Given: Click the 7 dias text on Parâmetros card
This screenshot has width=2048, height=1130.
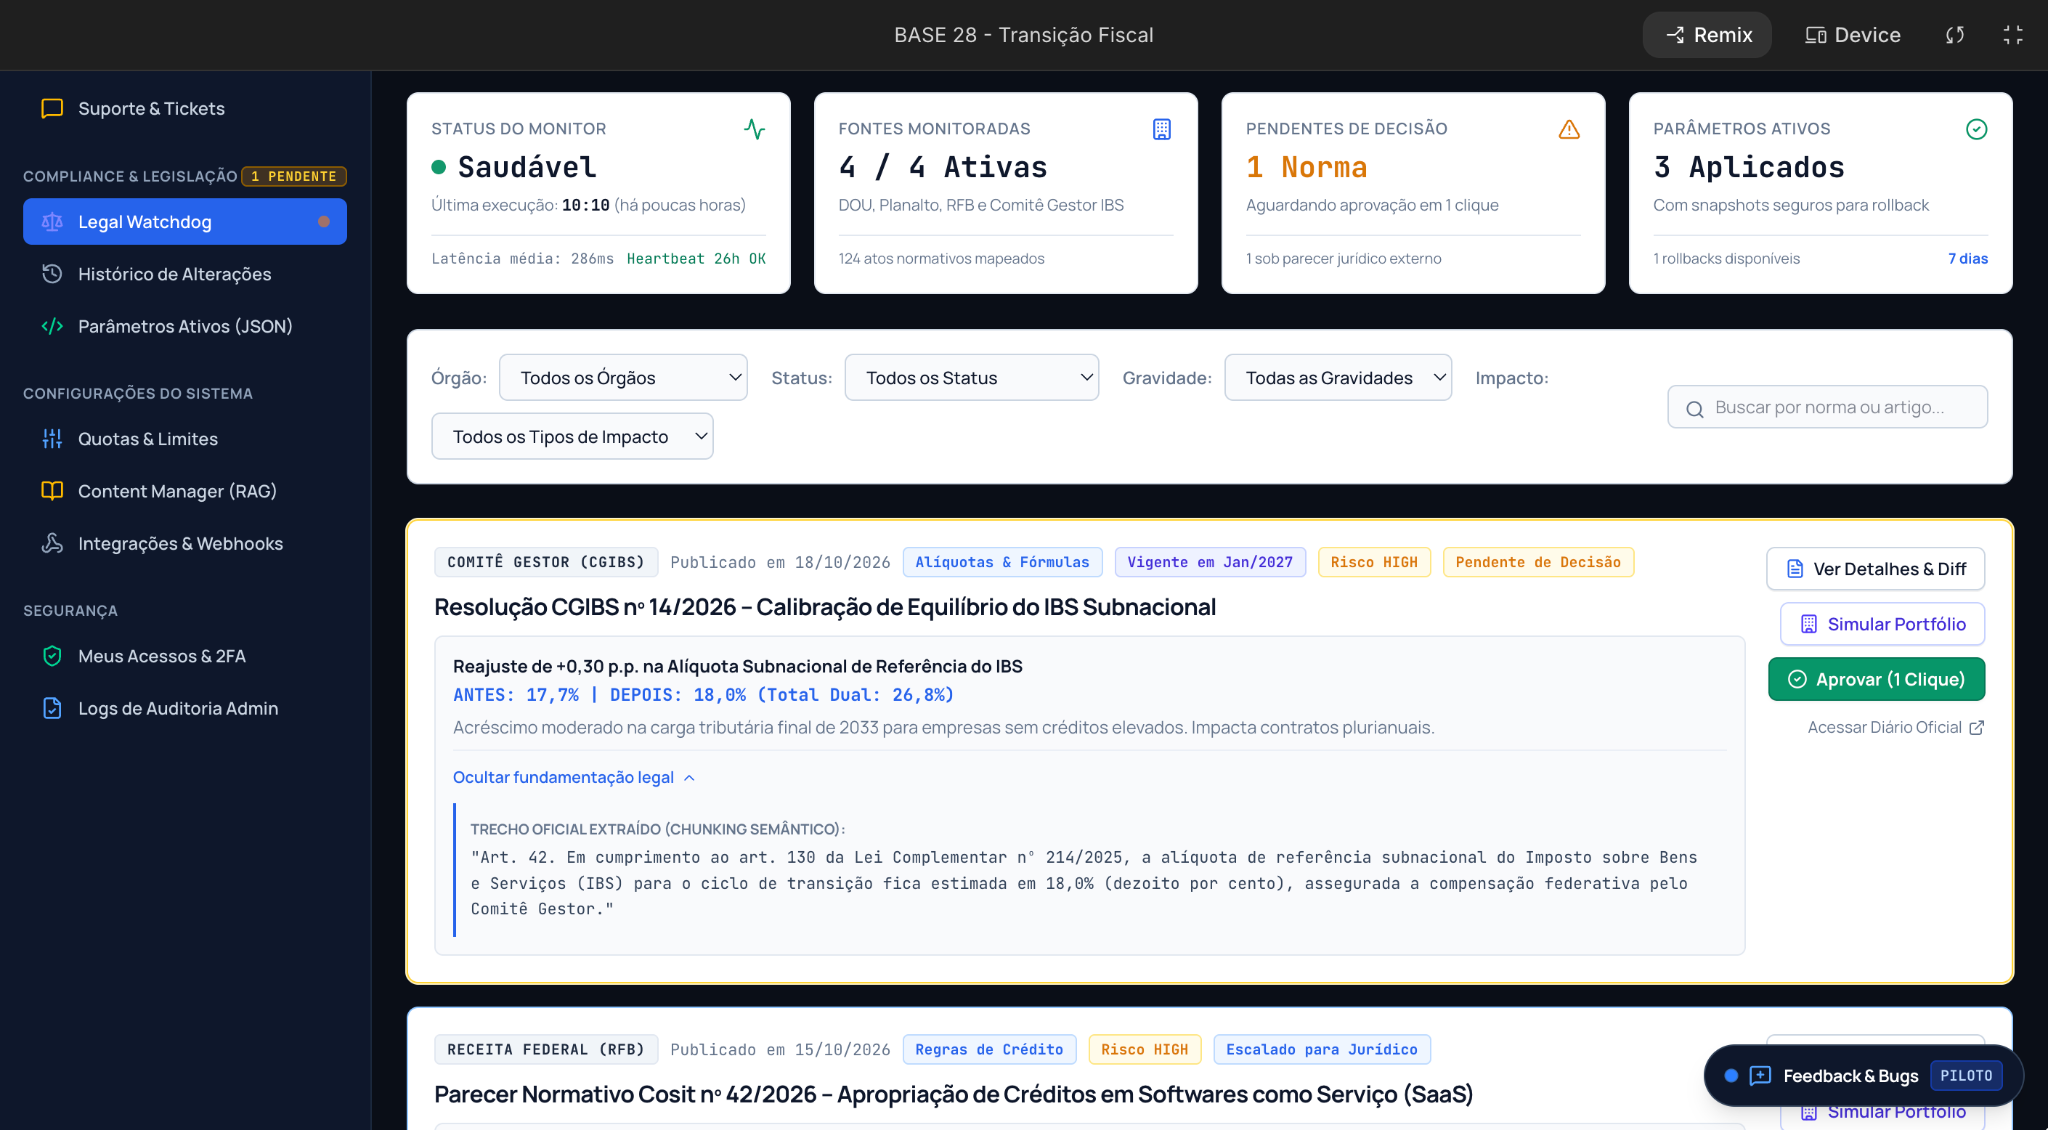Looking at the screenshot, I should (x=1967, y=258).
